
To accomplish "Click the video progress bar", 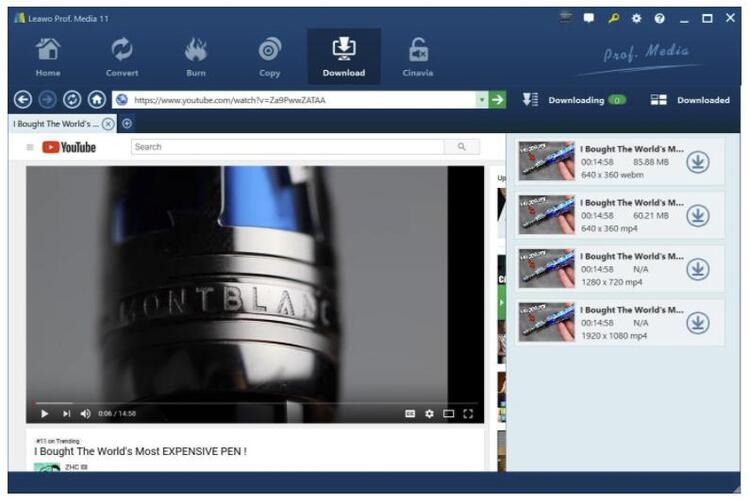I will pos(256,403).
